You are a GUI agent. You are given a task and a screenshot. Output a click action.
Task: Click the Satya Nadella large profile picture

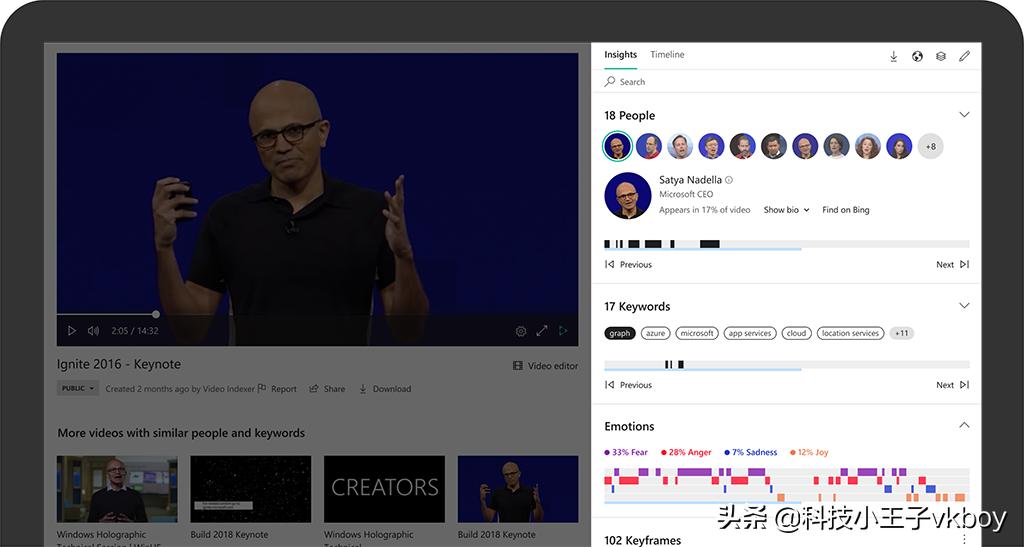coord(628,196)
